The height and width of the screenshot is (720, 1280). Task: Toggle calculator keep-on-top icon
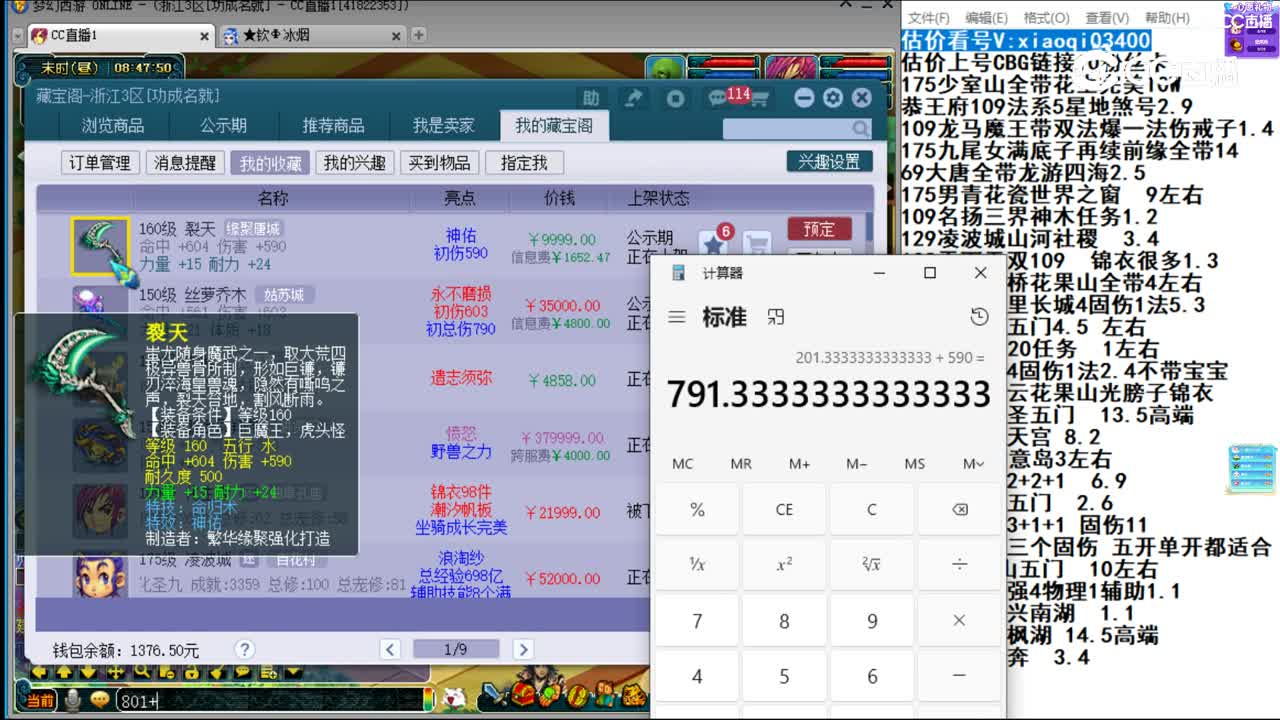[775, 317]
